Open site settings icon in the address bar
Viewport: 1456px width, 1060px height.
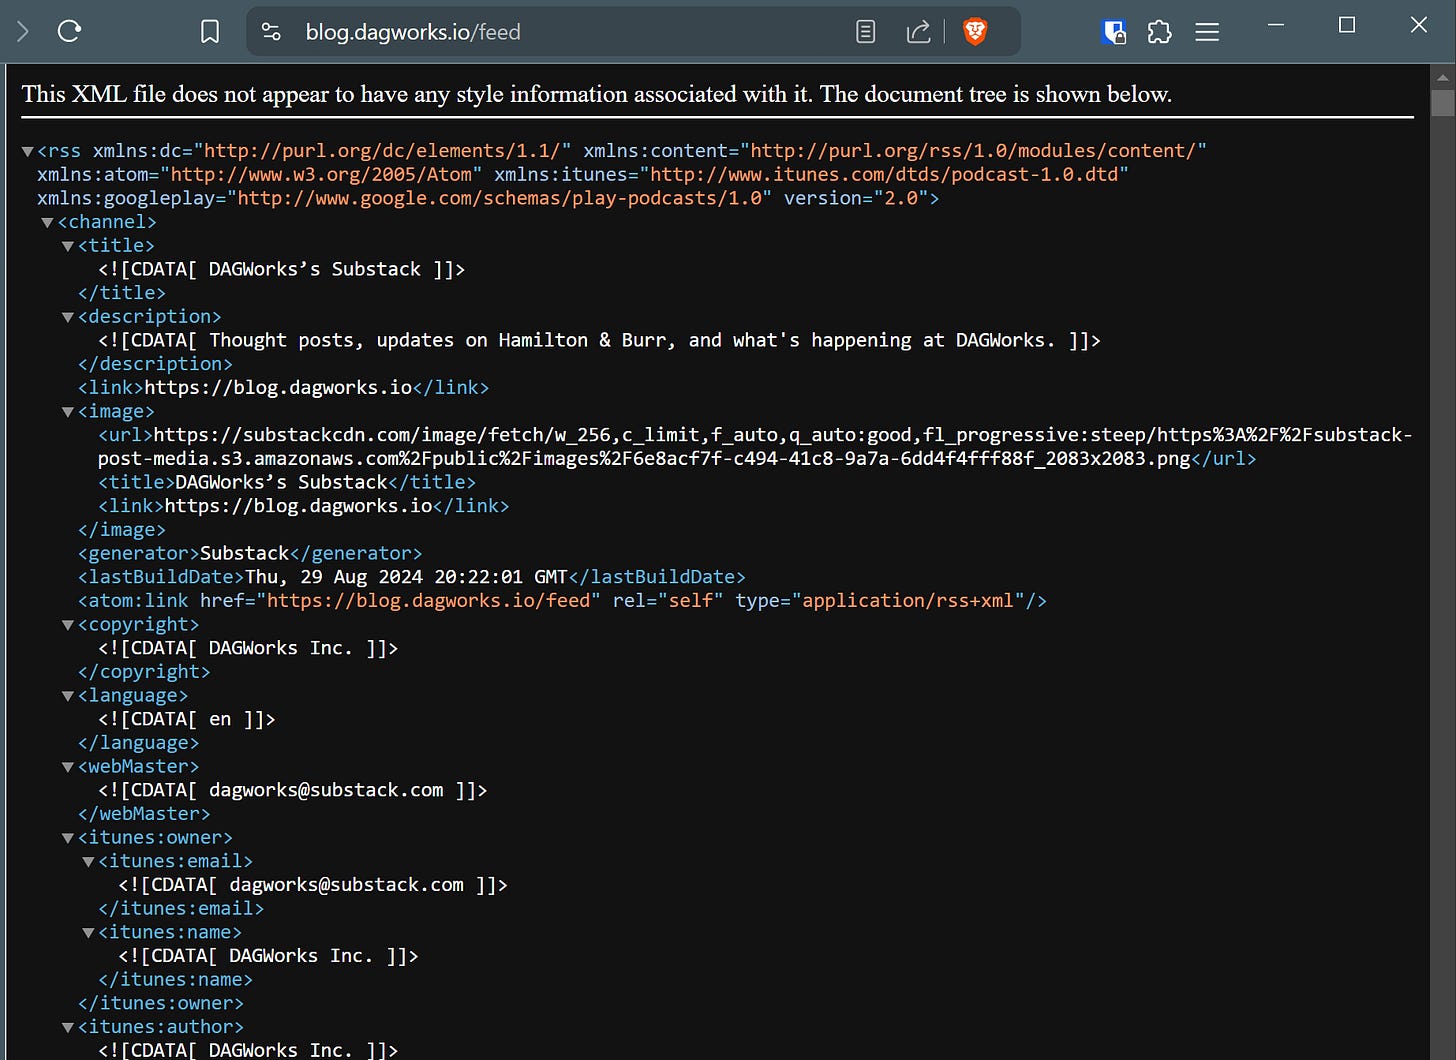[271, 32]
